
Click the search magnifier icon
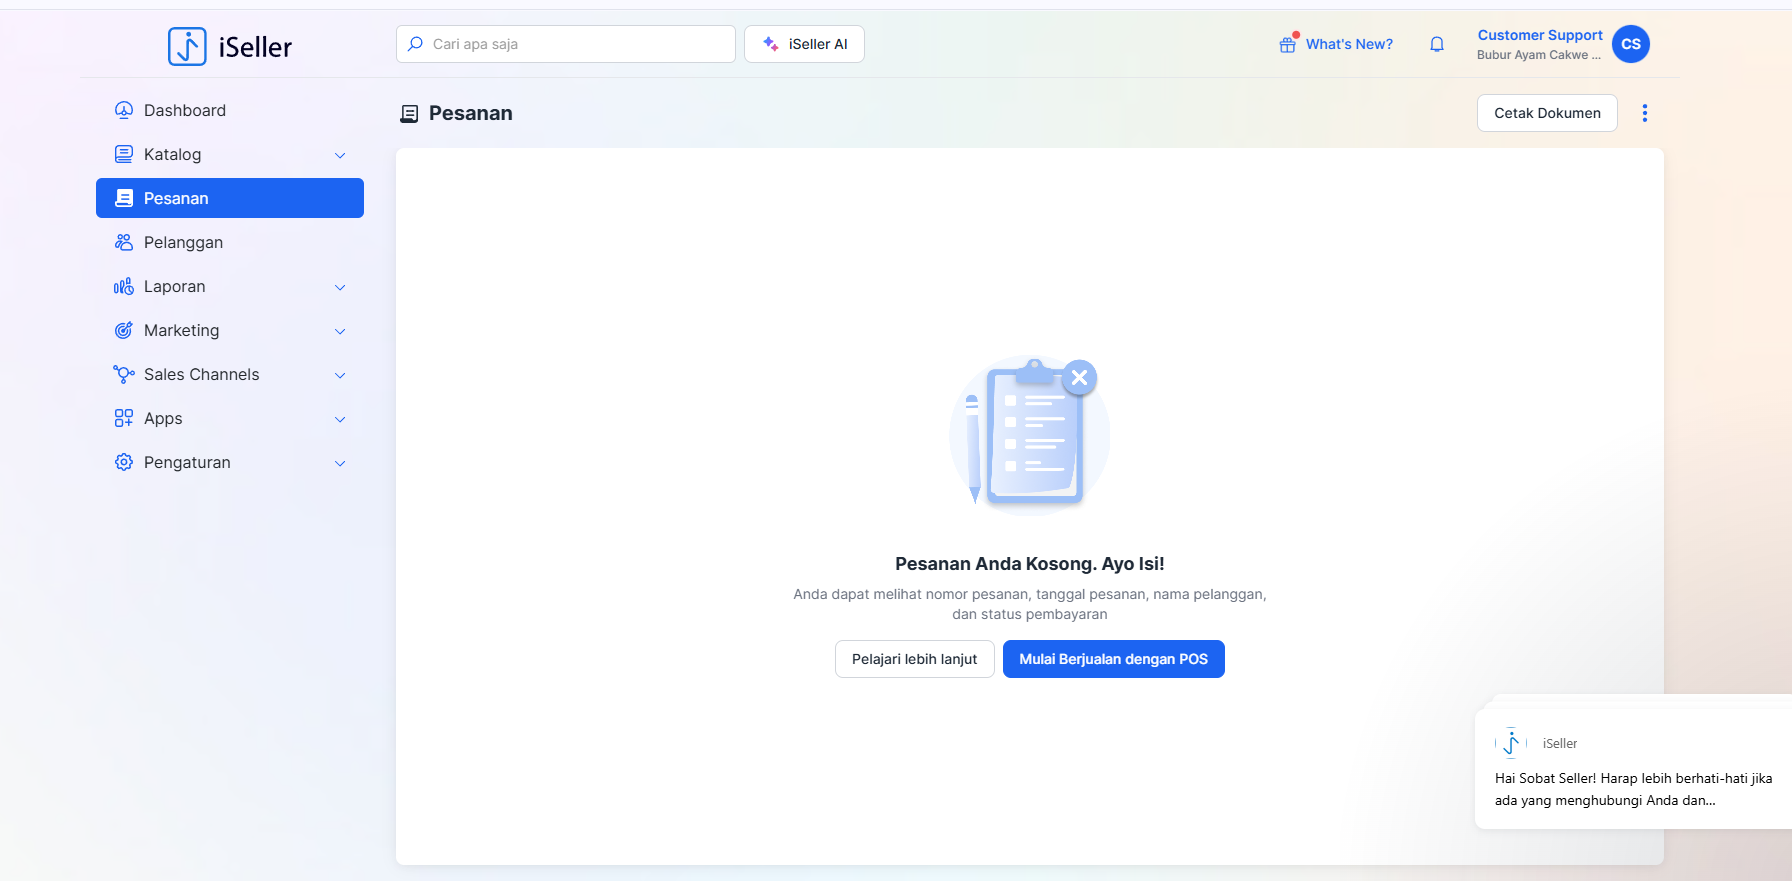[416, 44]
